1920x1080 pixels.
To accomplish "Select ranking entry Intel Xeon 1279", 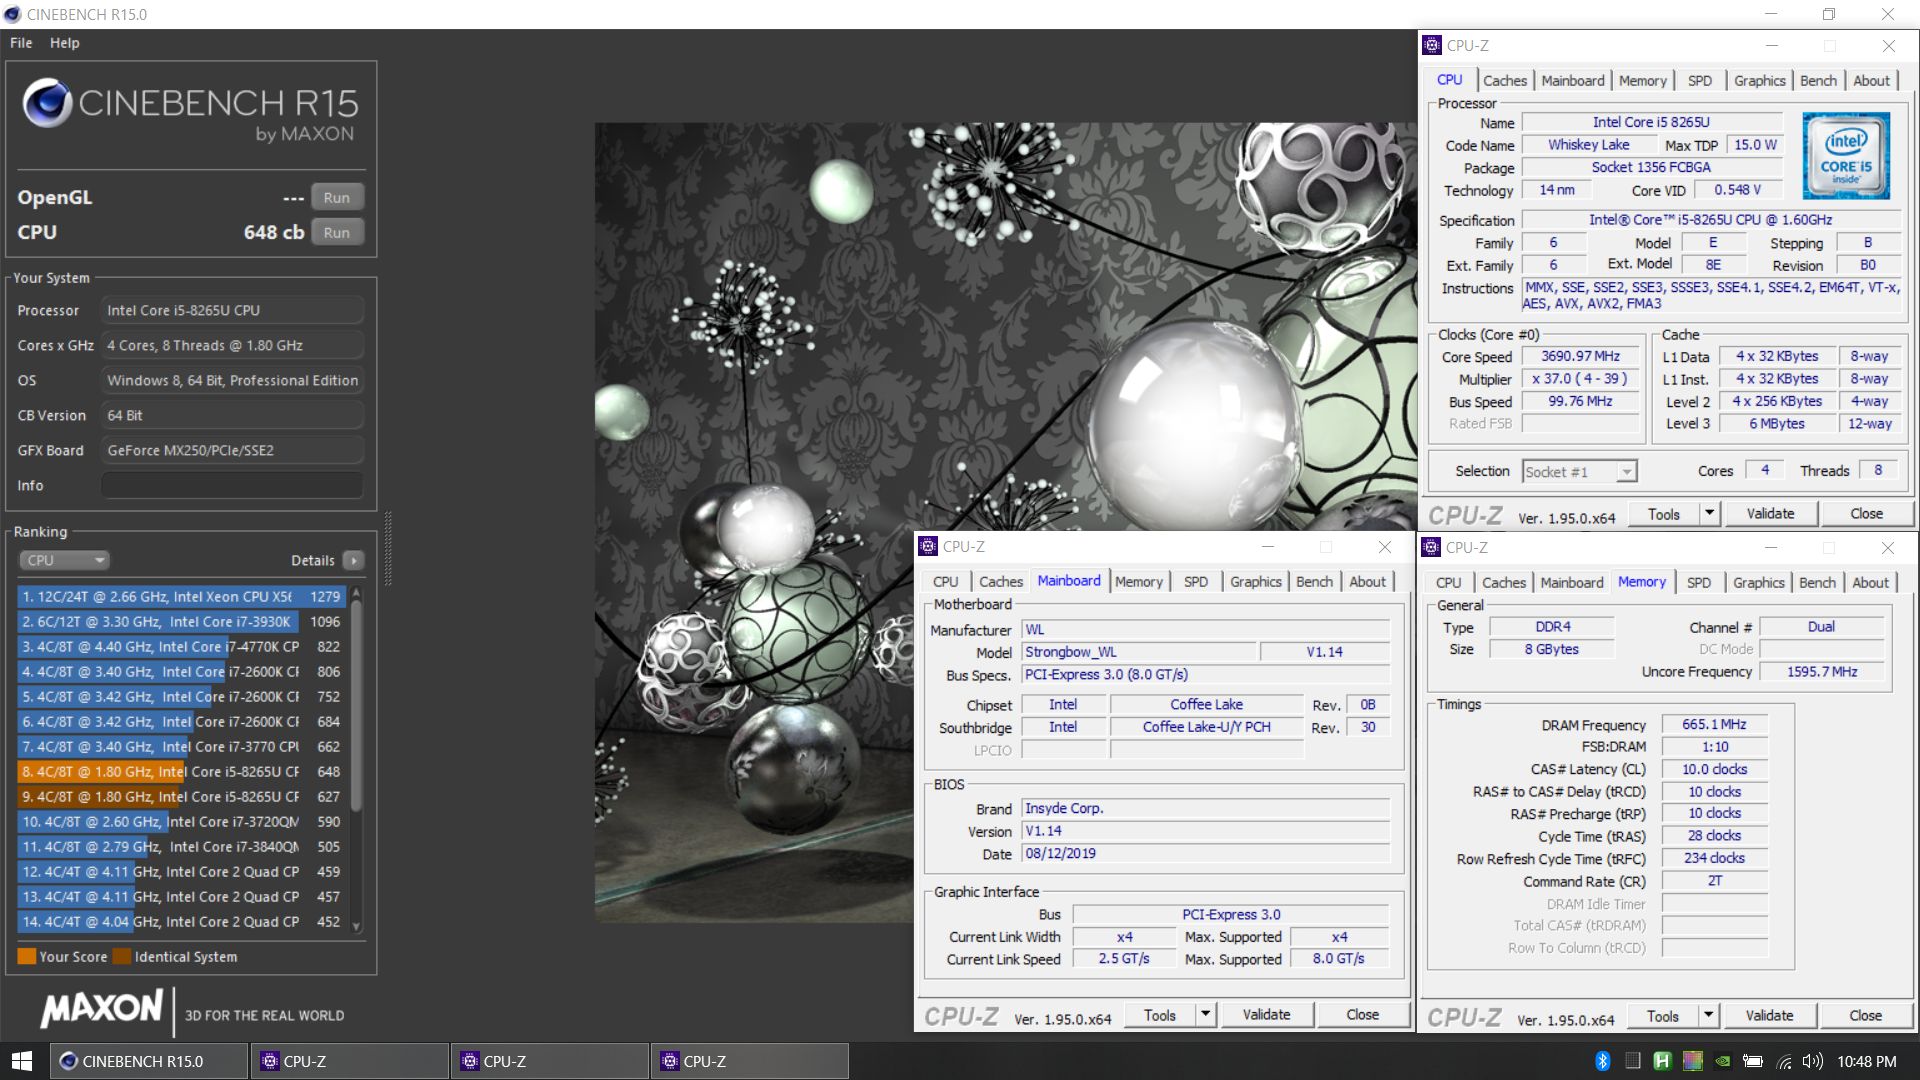I will 181,596.
